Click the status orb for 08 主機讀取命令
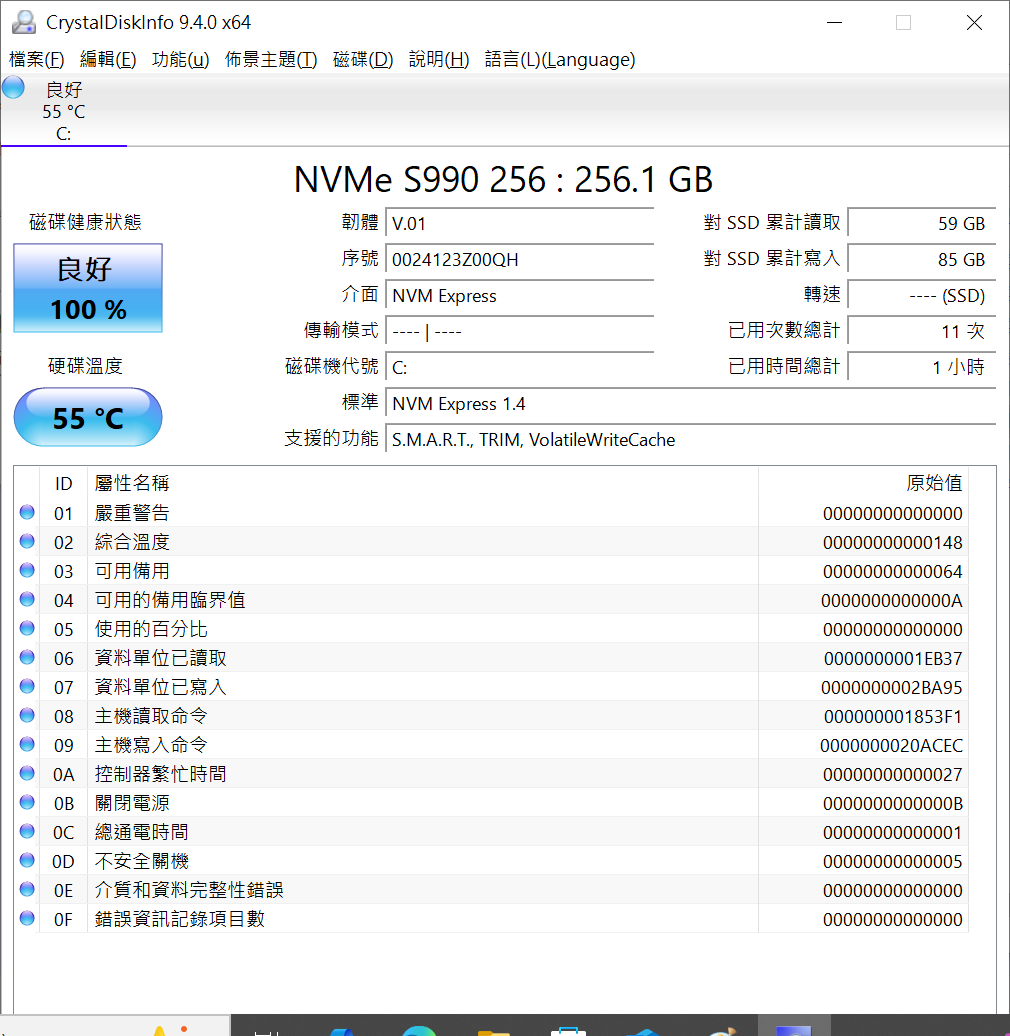Screen dimensions: 1010x1036 pyautogui.click(x=27, y=716)
